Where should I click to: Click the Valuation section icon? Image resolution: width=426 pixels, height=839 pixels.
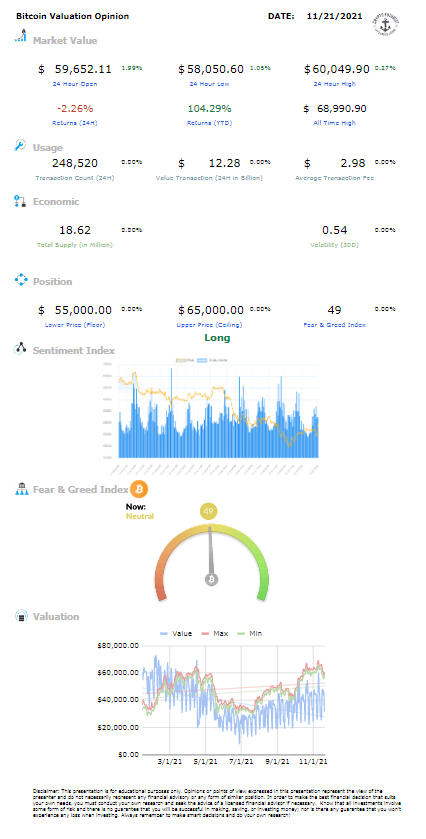[20, 616]
